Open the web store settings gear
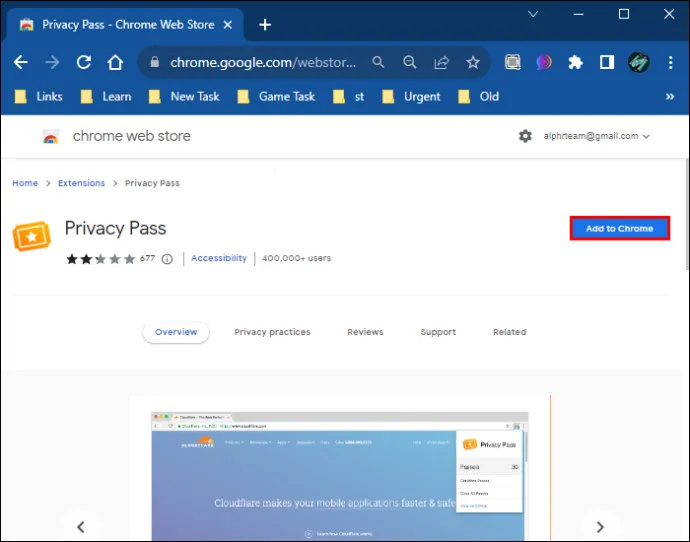This screenshot has height=542, width=690. [525, 136]
